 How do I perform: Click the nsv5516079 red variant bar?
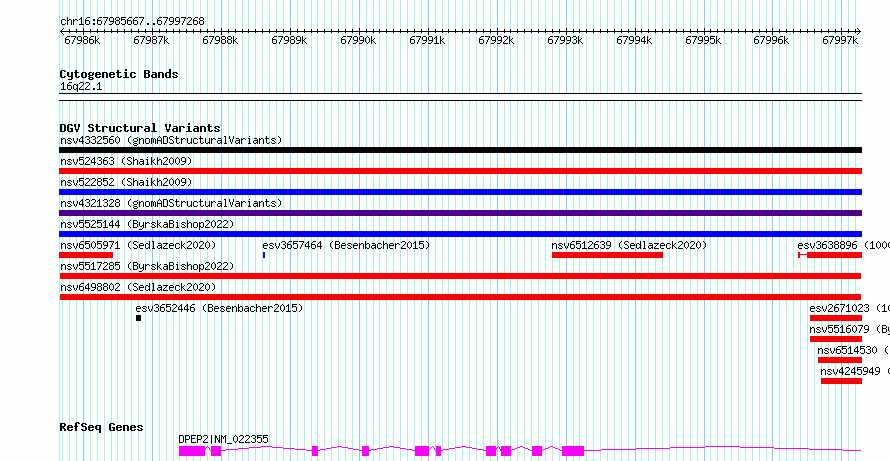(x=836, y=339)
